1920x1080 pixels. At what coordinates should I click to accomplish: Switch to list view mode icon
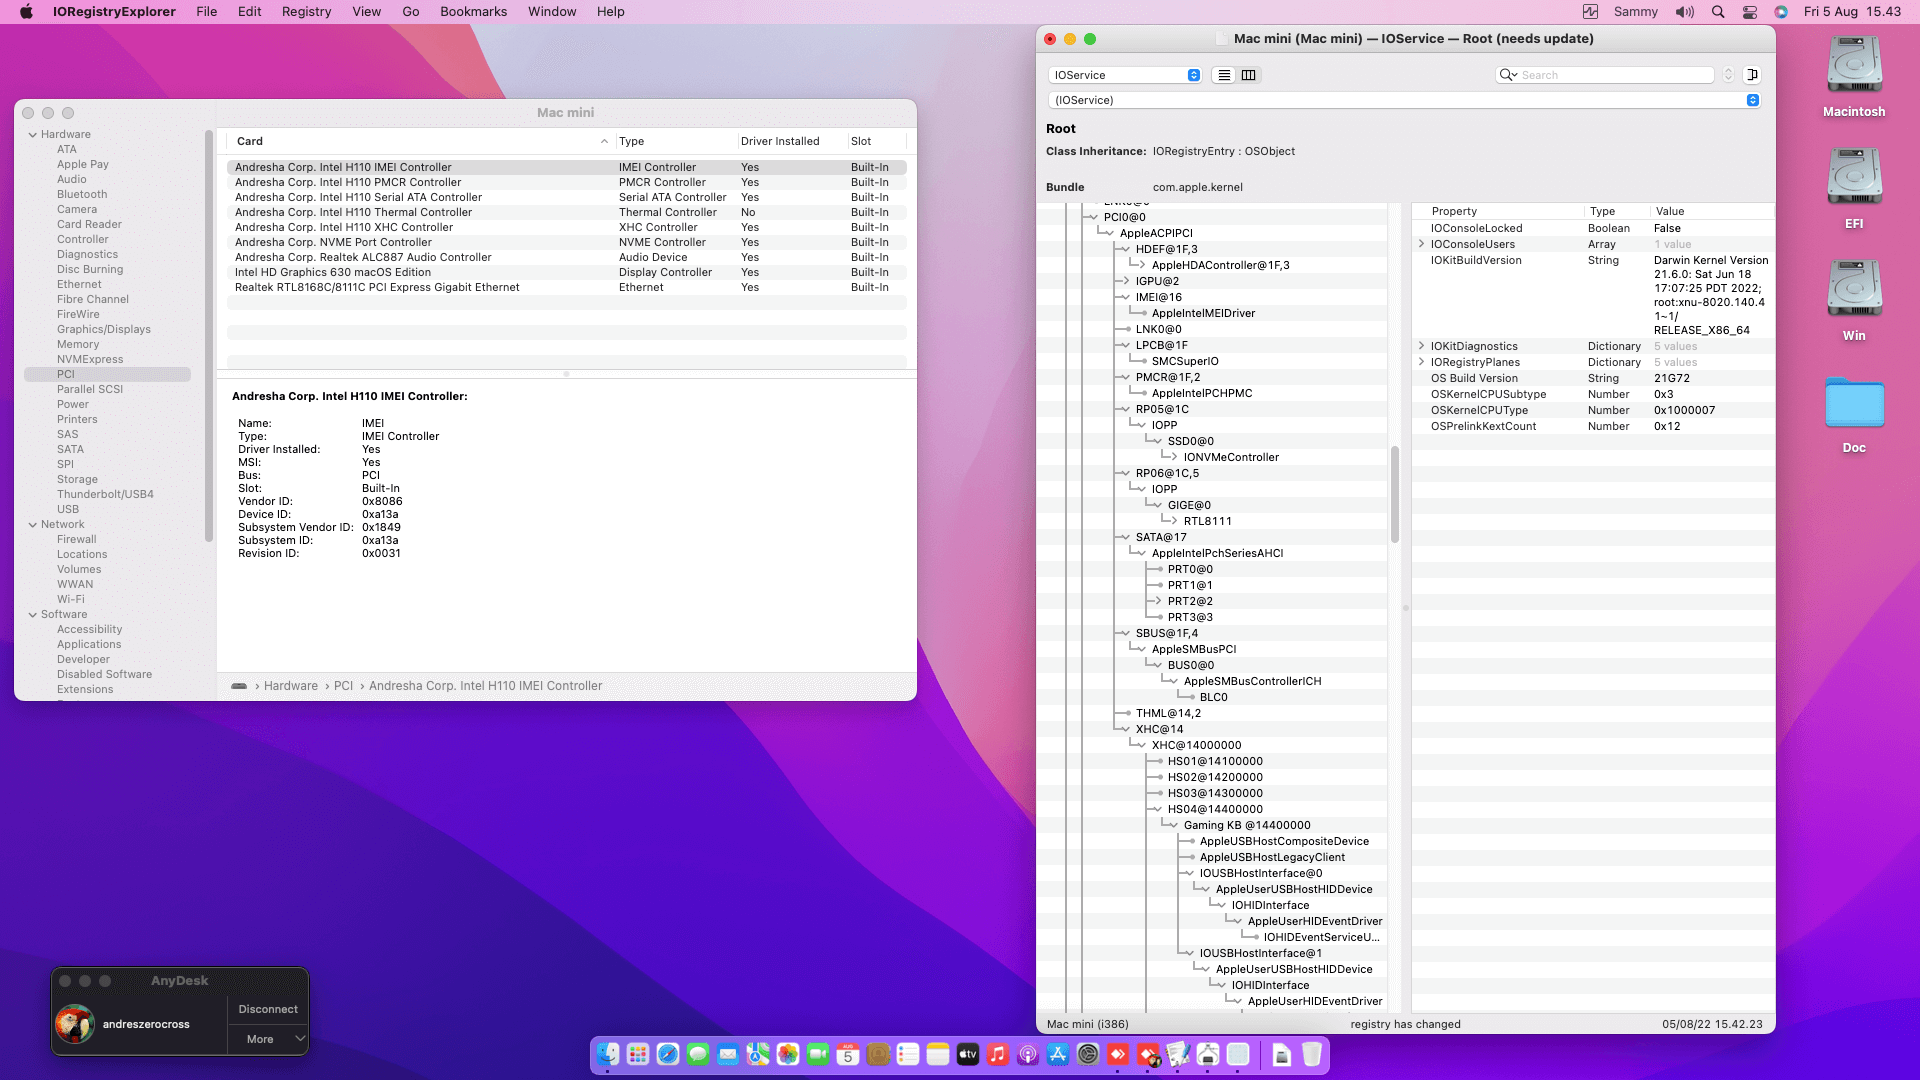[x=1224, y=75]
